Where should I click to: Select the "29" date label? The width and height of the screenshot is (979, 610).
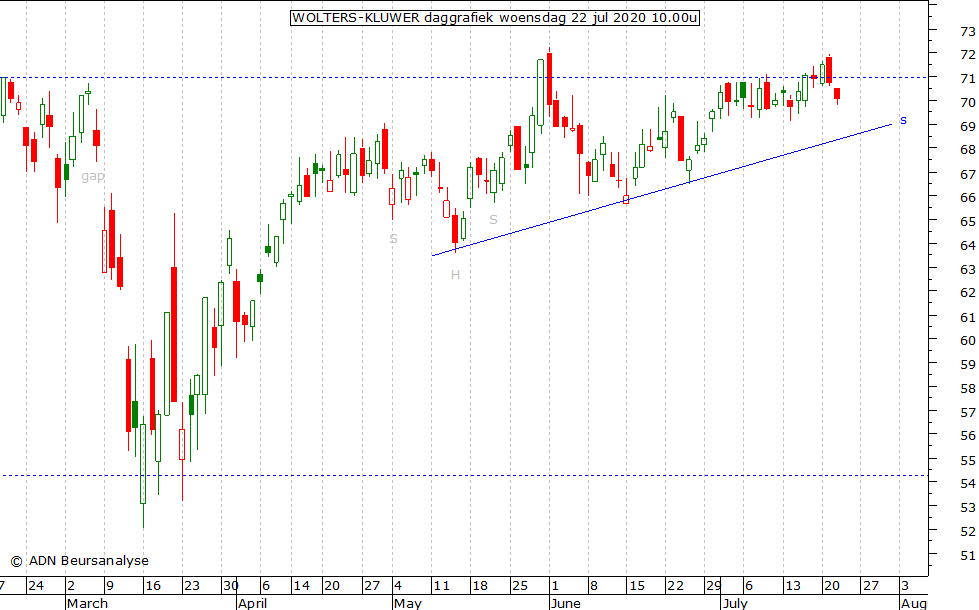714,586
